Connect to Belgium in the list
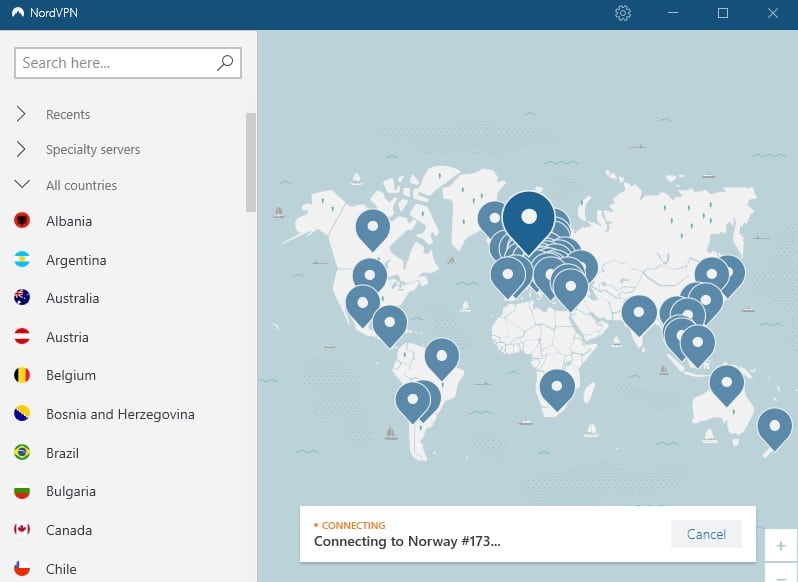This screenshot has height=582, width=798. (71, 375)
